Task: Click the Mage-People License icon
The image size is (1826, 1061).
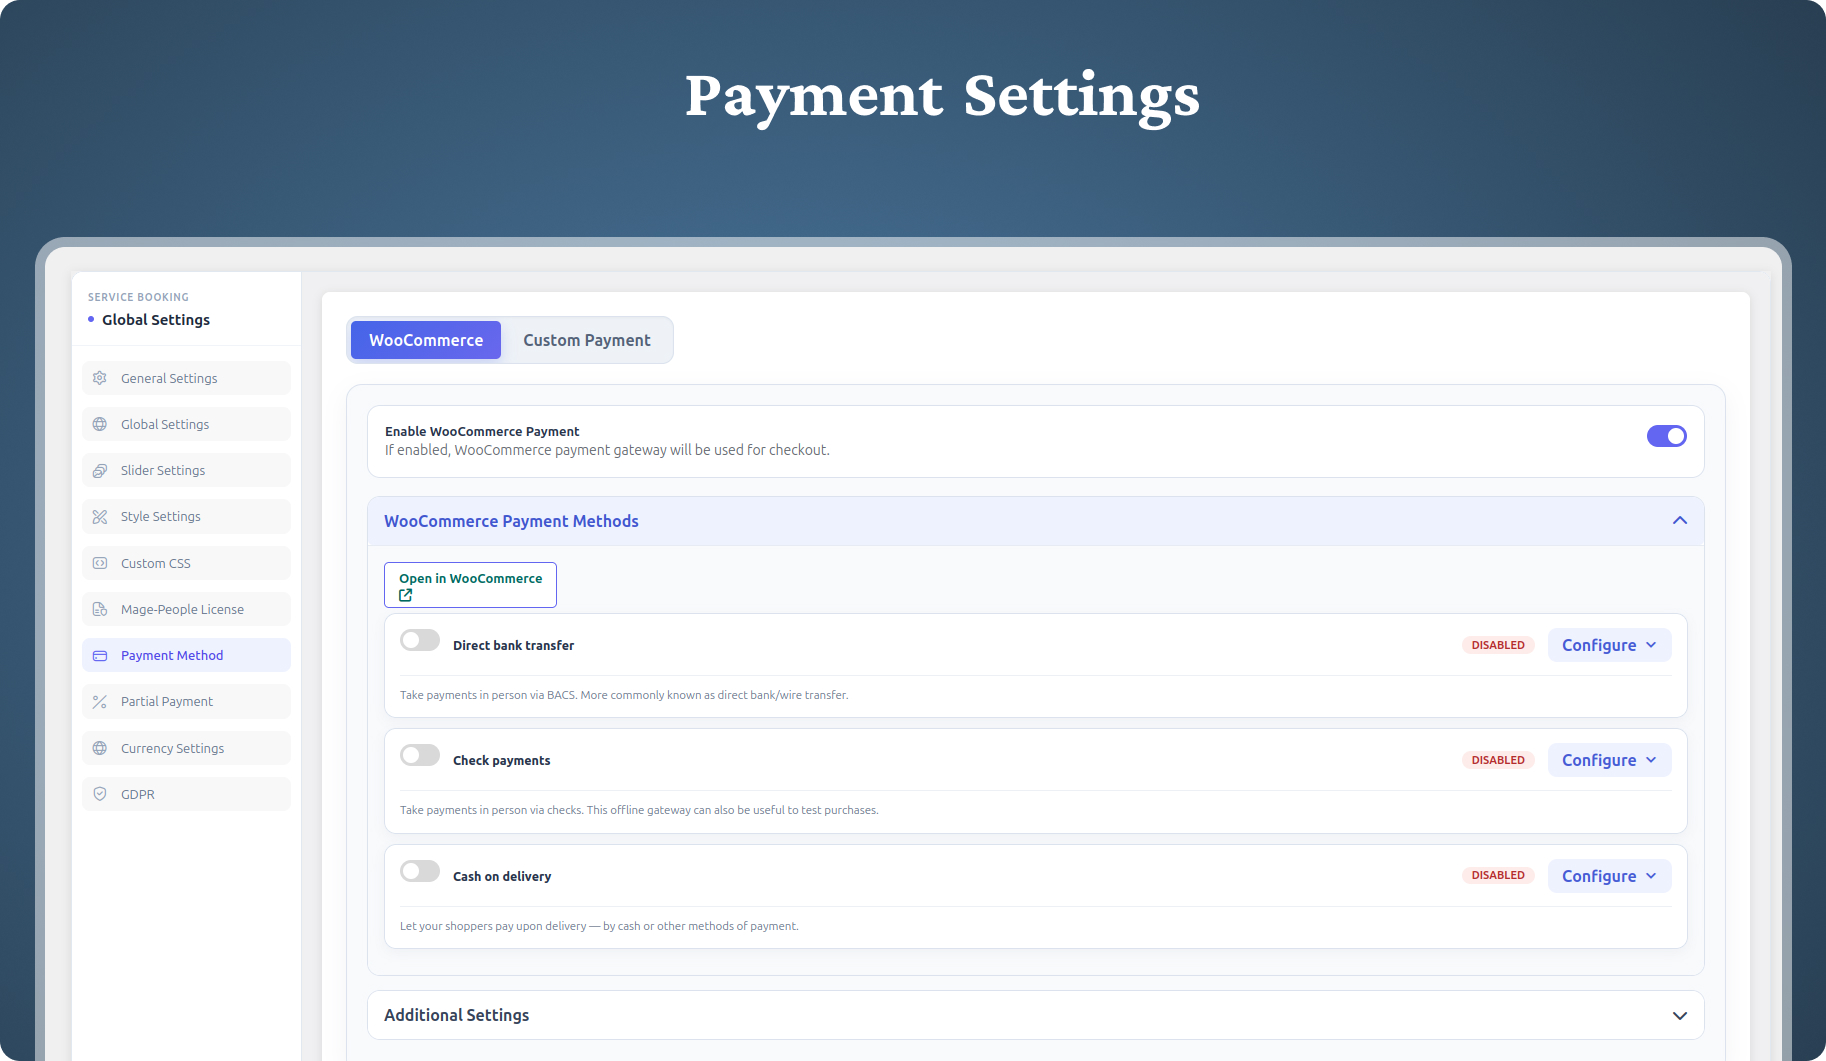Action: point(100,609)
